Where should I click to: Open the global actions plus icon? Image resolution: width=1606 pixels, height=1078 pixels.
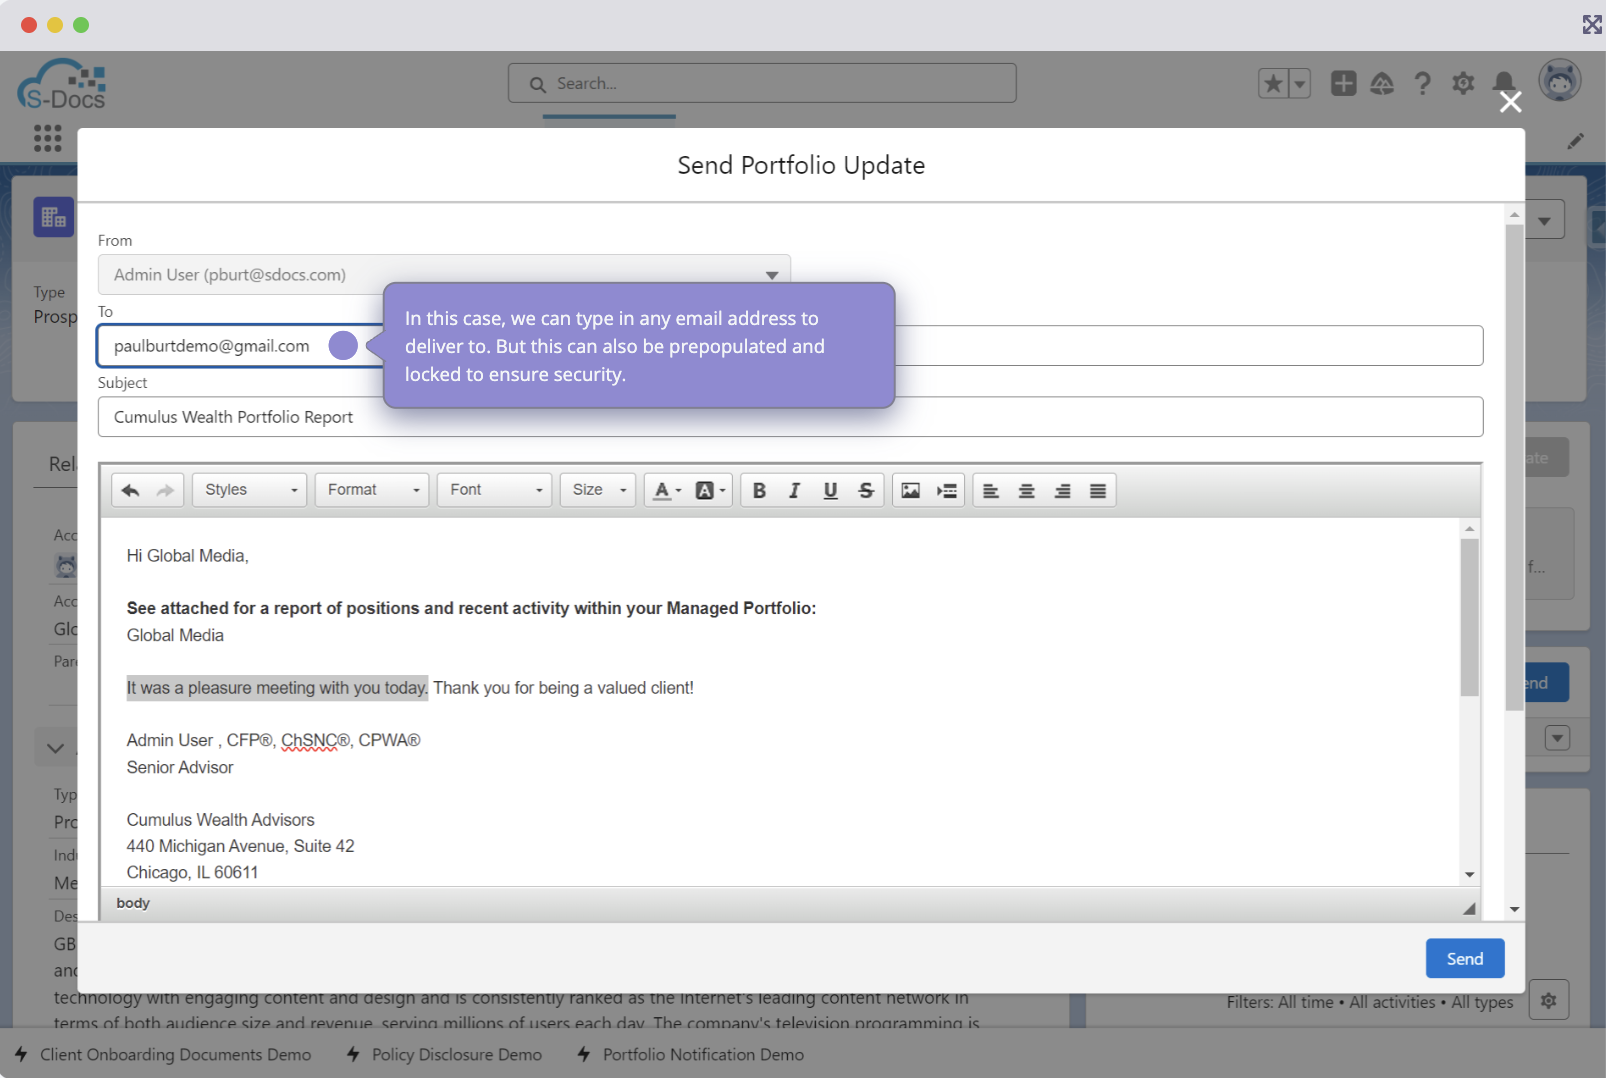tap(1344, 83)
